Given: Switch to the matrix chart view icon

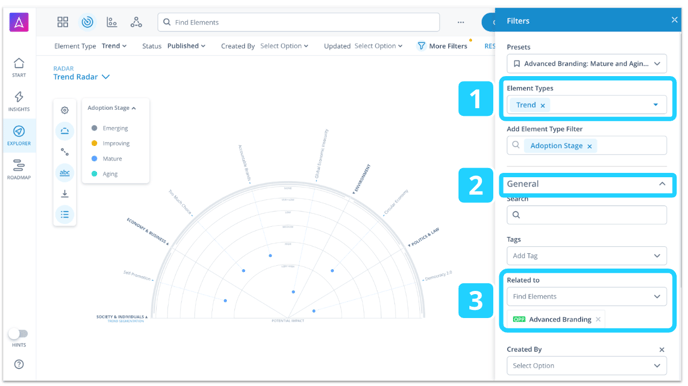Looking at the screenshot, I should tap(111, 22).
